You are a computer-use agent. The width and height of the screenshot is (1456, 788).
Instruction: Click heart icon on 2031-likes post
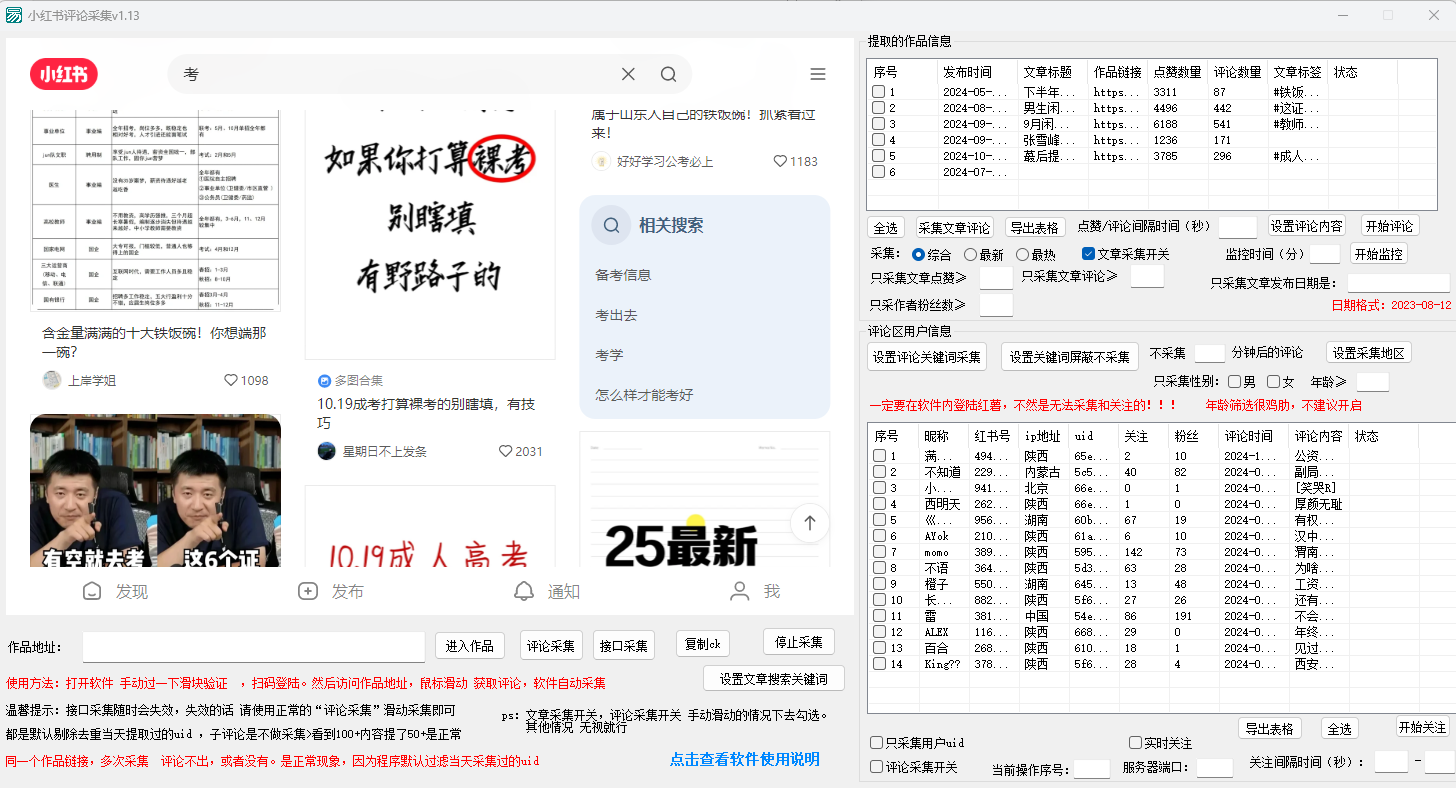[x=505, y=451]
